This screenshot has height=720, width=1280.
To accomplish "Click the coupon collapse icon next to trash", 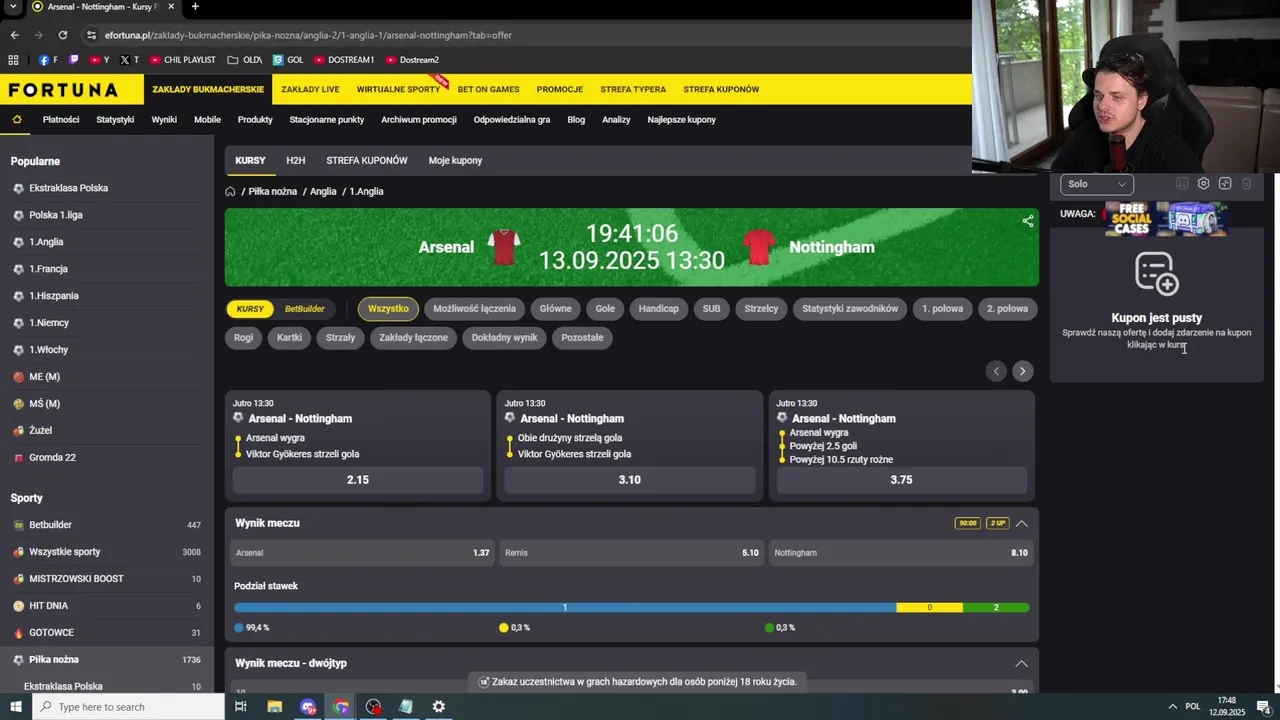I will [1225, 184].
